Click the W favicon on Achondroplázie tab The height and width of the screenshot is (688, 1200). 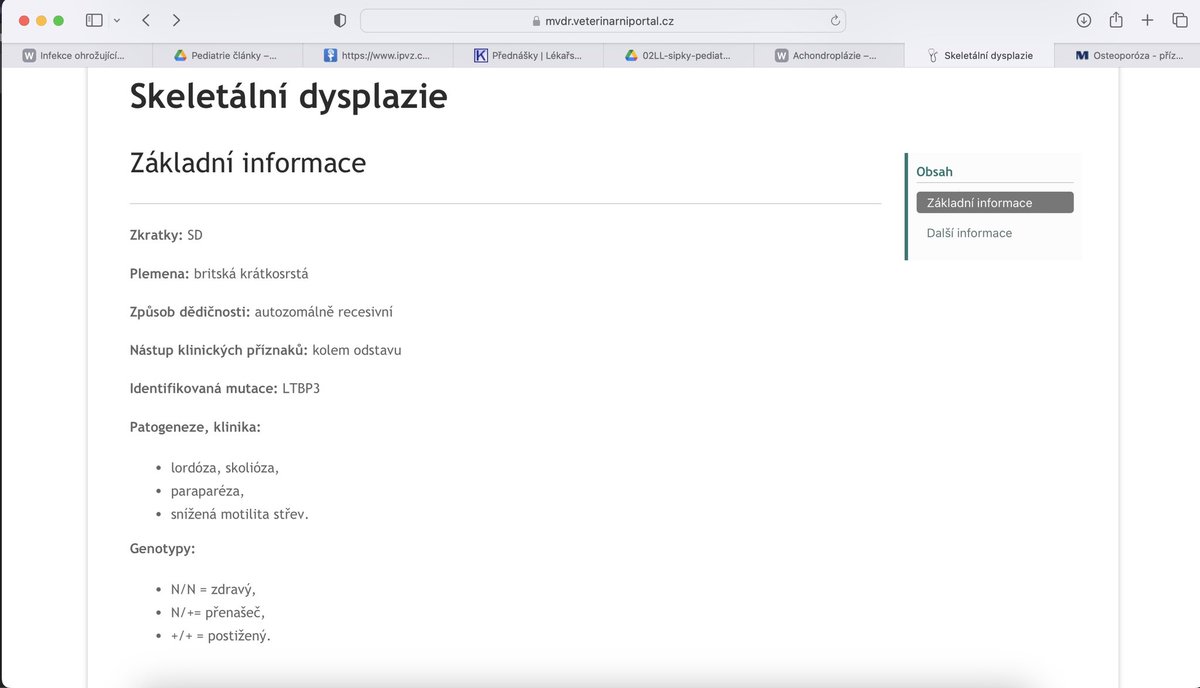coord(781,56)
